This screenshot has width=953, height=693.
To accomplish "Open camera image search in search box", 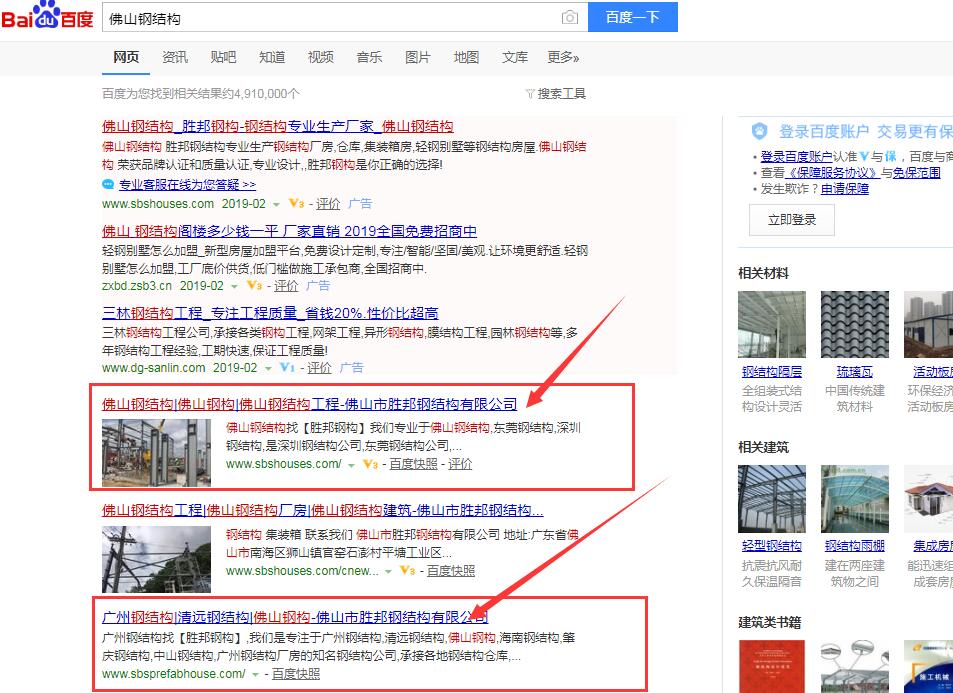I will click(569, 18).
